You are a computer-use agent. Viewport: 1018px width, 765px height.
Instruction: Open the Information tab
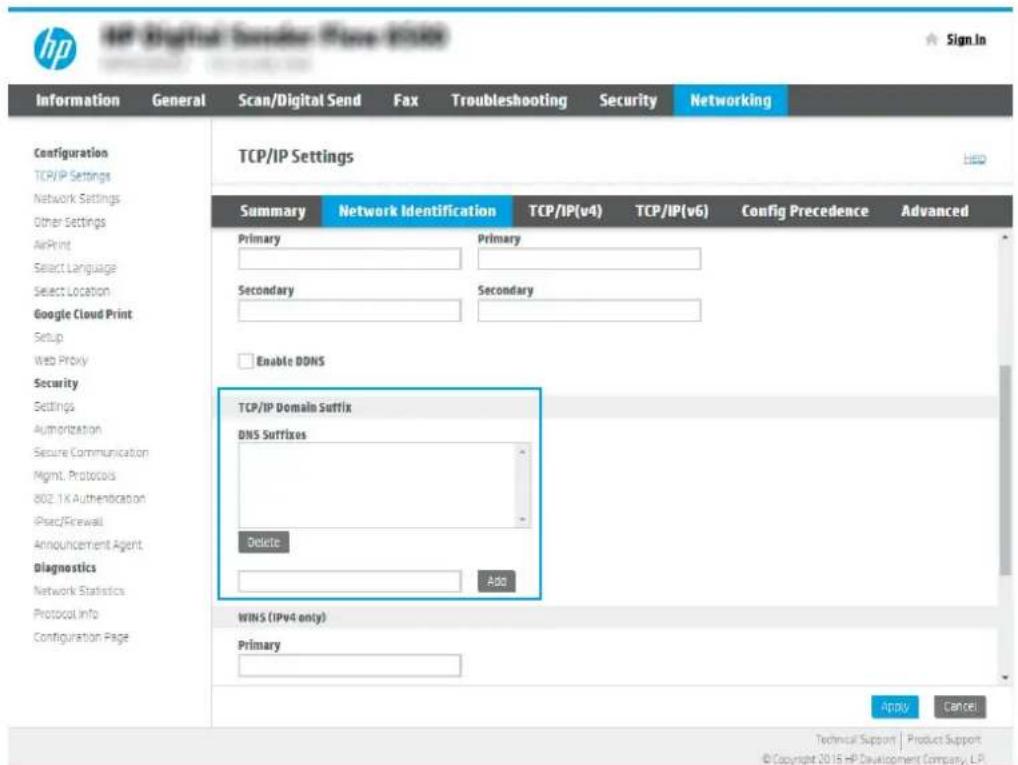tap(77, 101)
